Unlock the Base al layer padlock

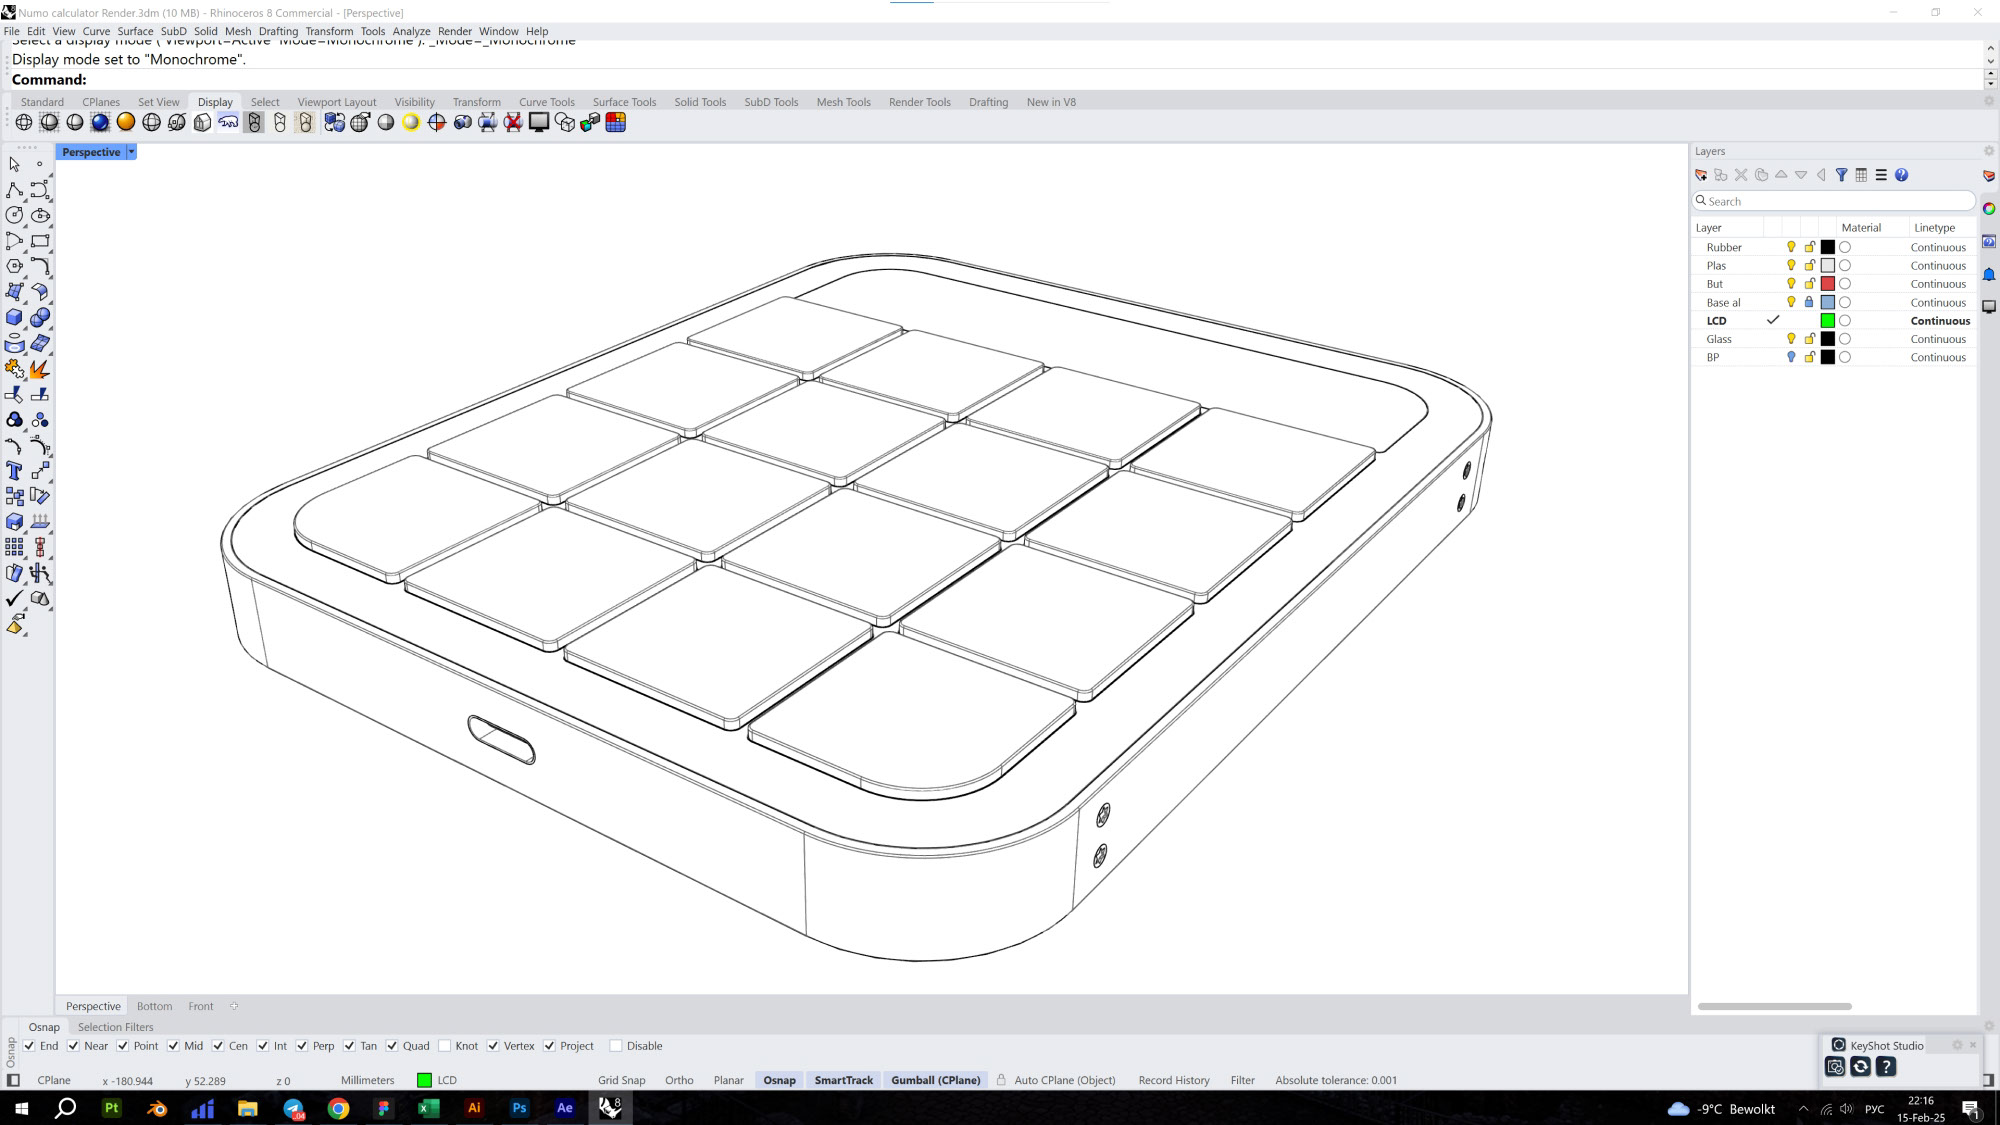click(x=1810, y=302)
